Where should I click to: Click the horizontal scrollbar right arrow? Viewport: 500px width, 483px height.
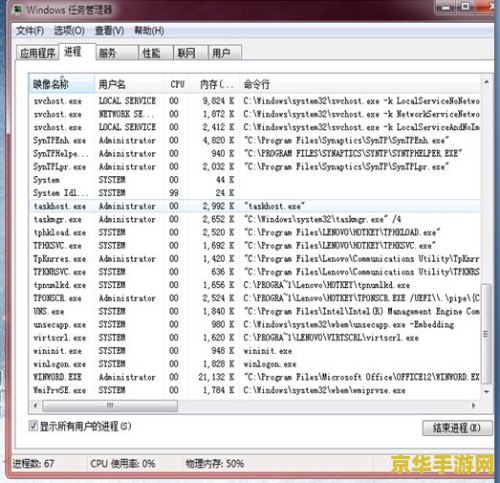click(473, 406)
